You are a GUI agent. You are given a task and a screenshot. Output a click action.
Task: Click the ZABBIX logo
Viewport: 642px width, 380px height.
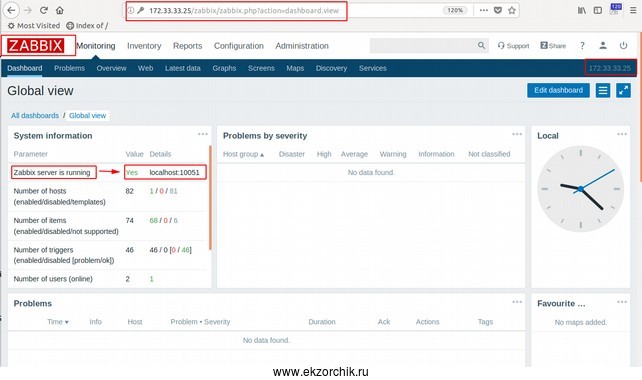pos(35,45)
